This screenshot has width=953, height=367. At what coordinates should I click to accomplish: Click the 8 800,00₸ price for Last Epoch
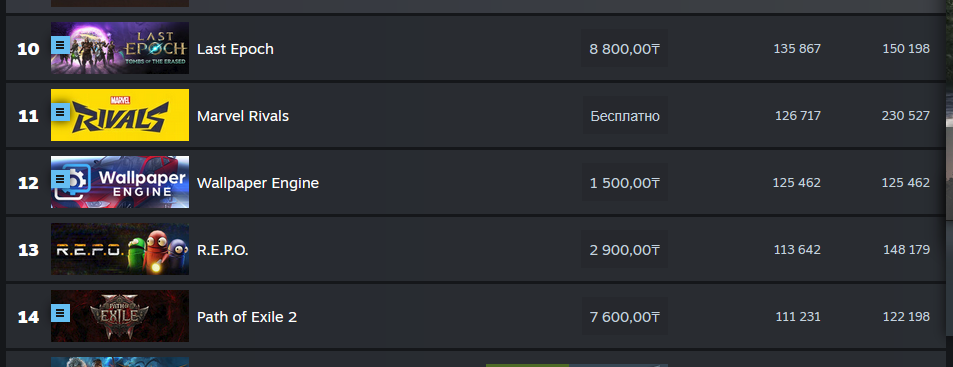[x=624, y=49]
